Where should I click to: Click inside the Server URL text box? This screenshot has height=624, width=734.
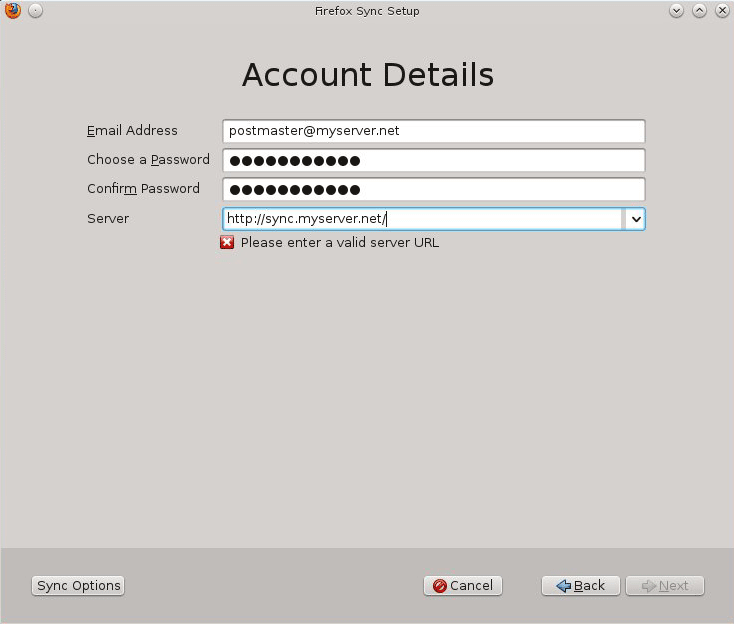[422, 219]
